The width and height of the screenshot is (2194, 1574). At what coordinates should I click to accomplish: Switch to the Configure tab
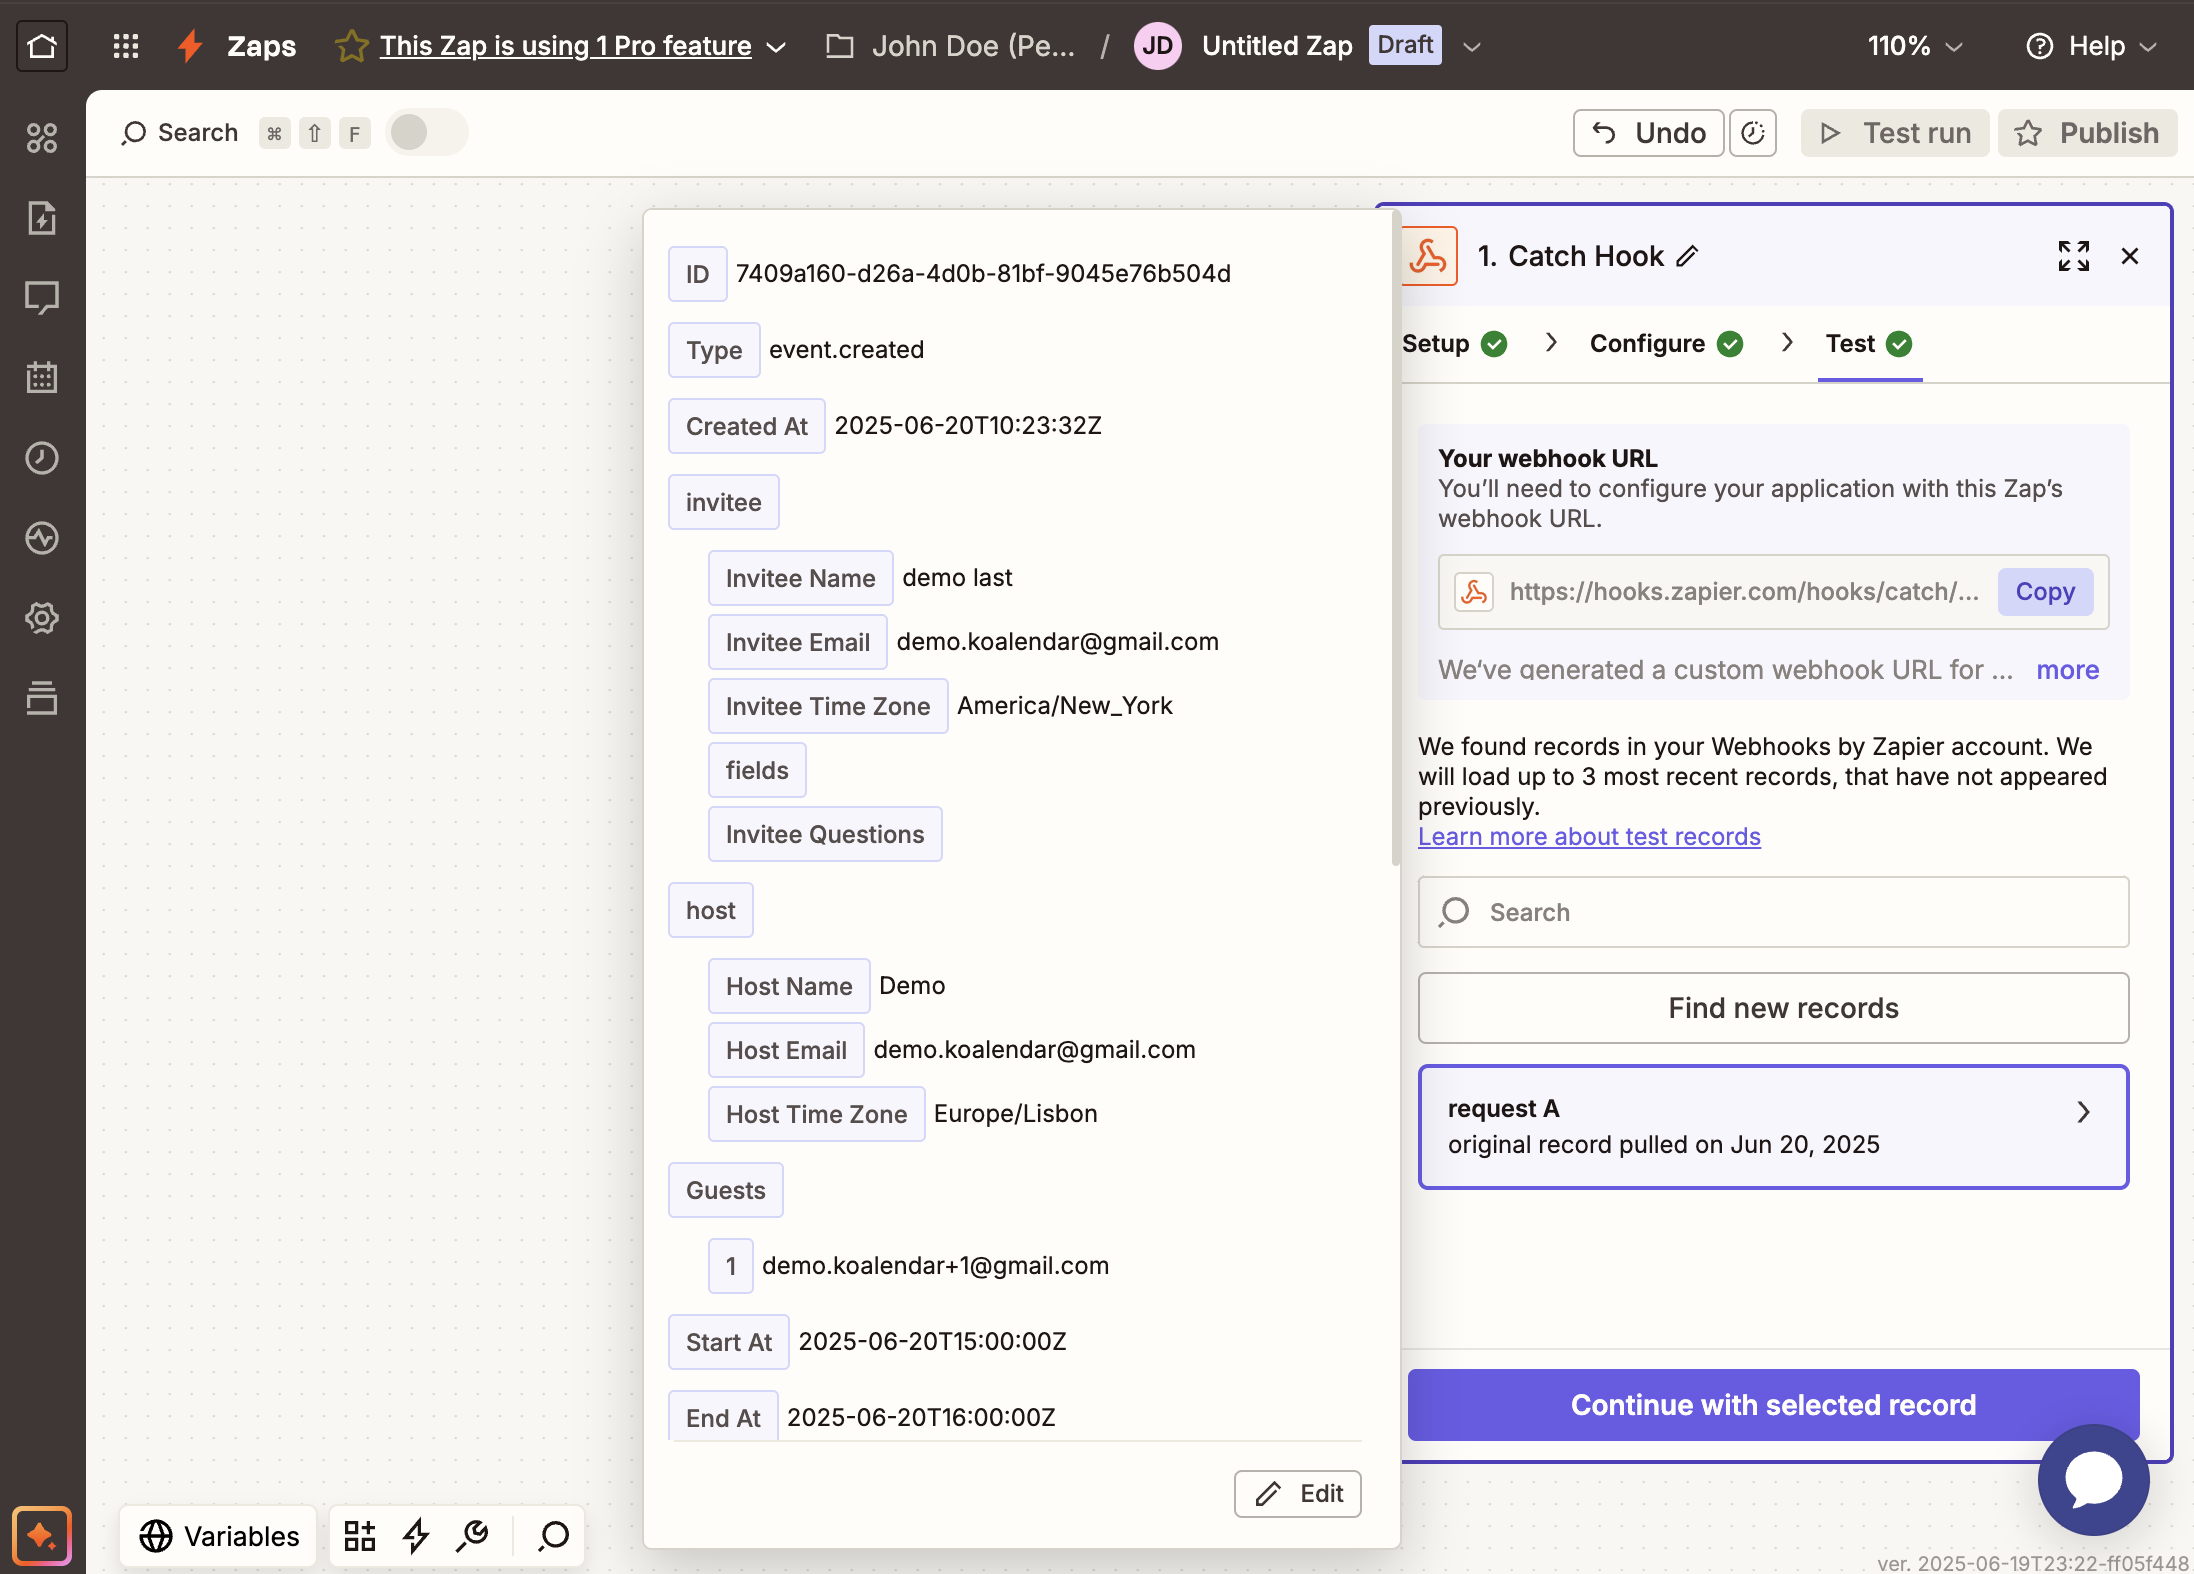point(1667,343)
